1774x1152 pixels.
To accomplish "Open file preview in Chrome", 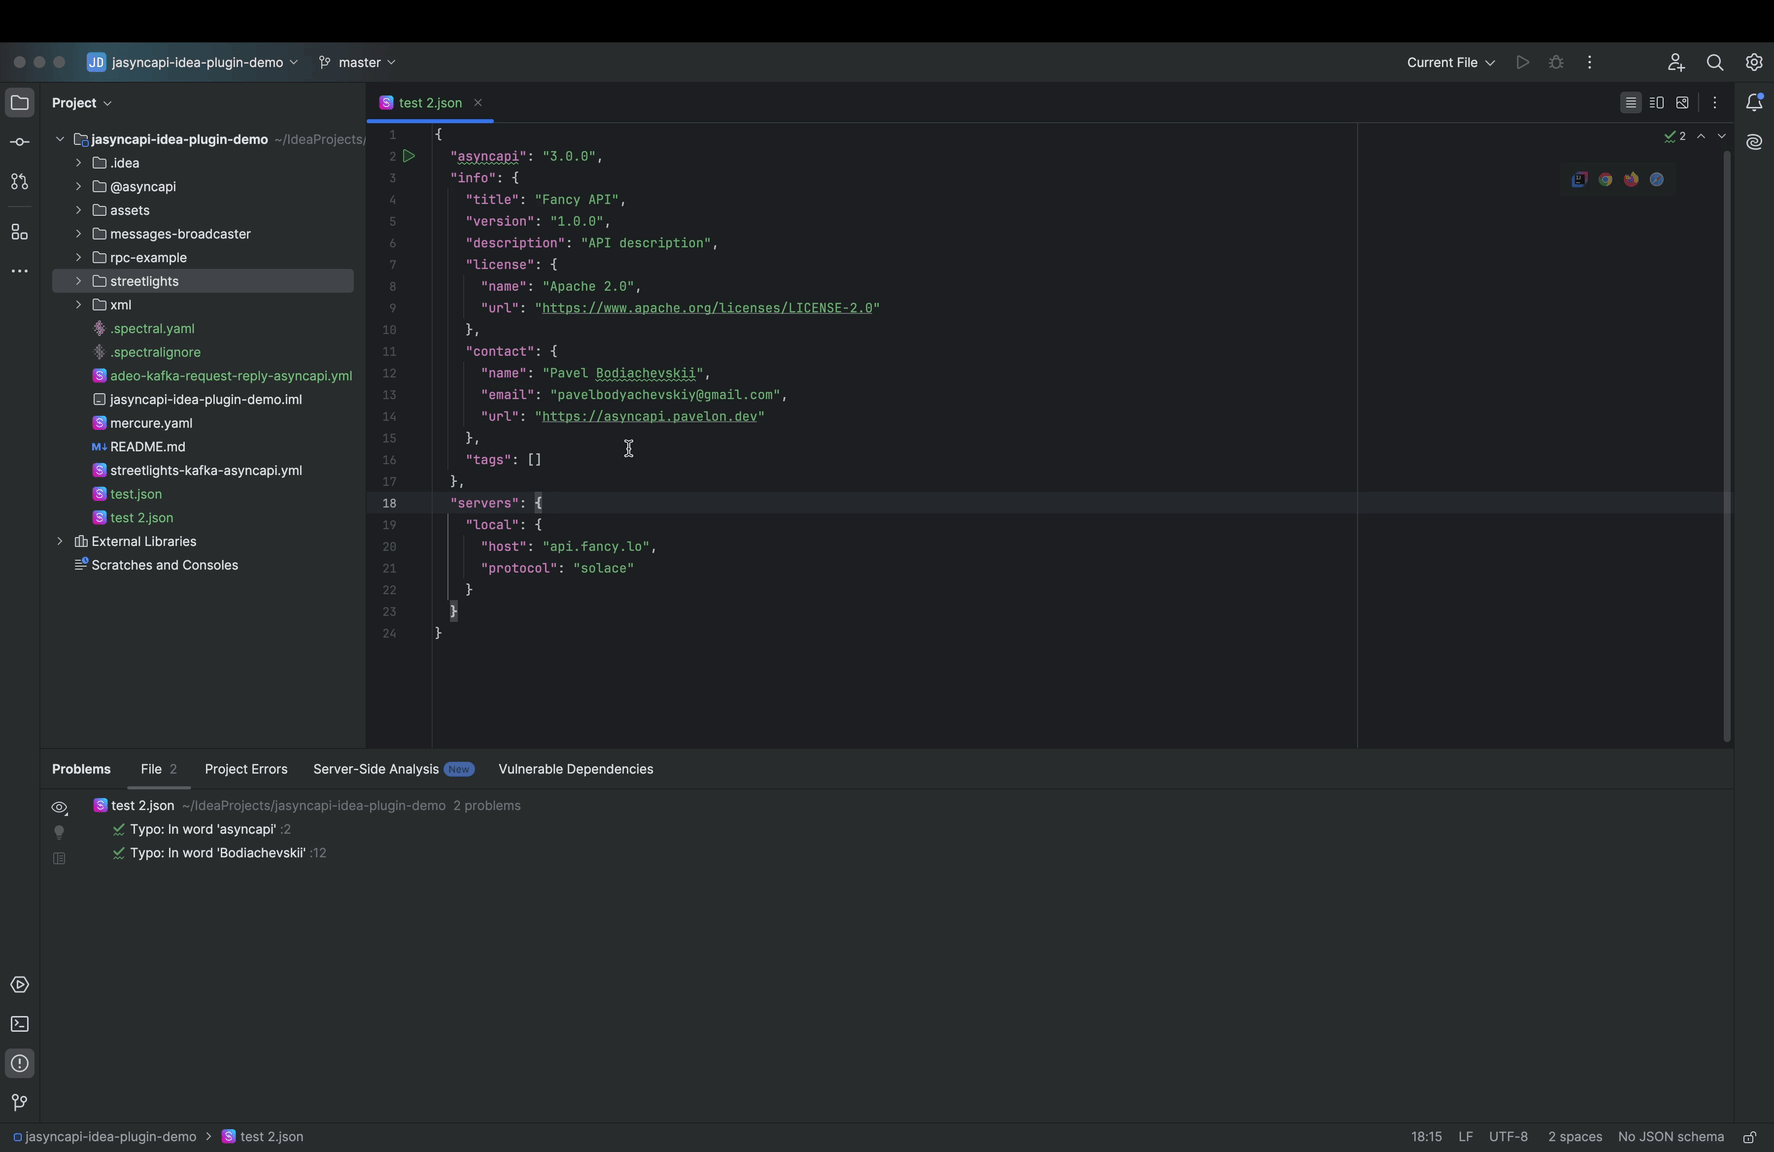I will tap(1605, 179).
